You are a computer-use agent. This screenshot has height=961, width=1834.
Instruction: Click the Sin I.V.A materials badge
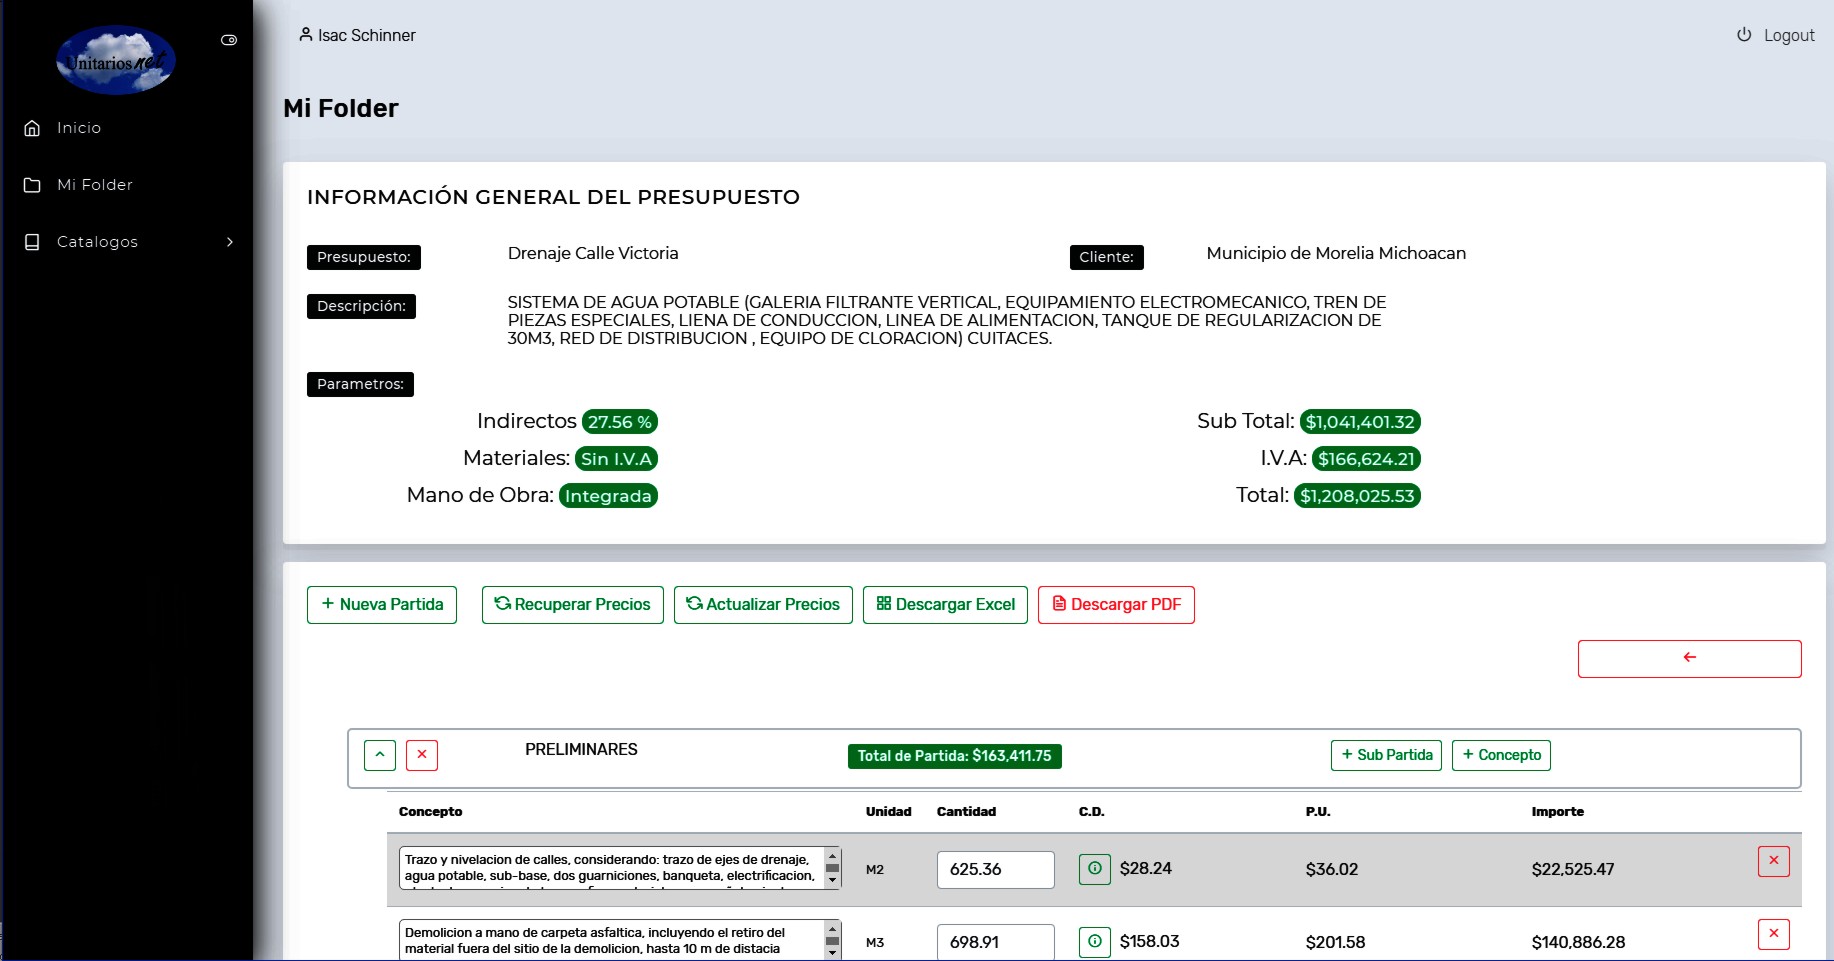[616, 459]
